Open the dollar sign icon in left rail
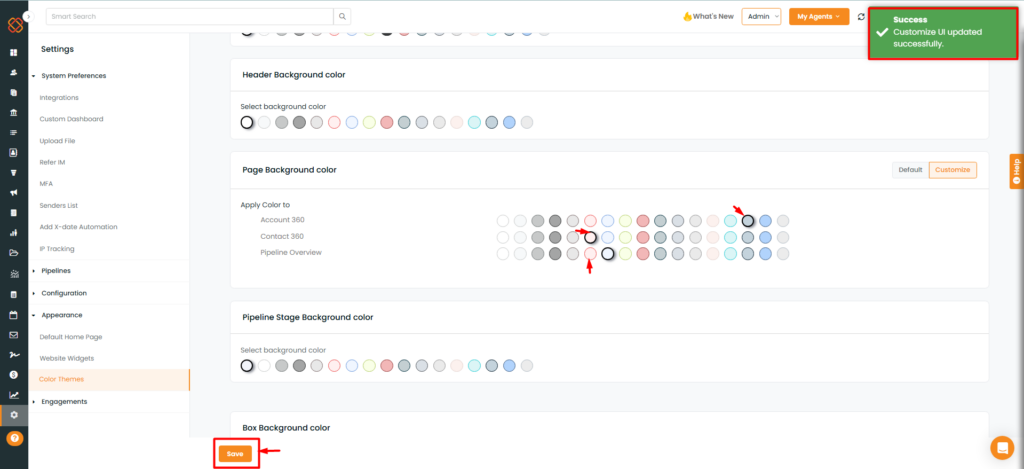The height and width of the screenshot is (469, 1024). (14, 375)
